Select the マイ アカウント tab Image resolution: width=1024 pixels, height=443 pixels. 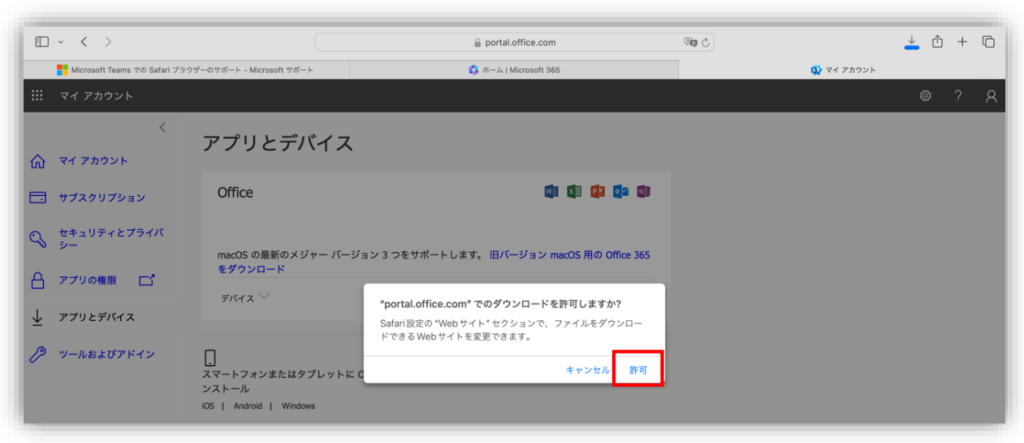pyautogui.click(x=842, y=70)
